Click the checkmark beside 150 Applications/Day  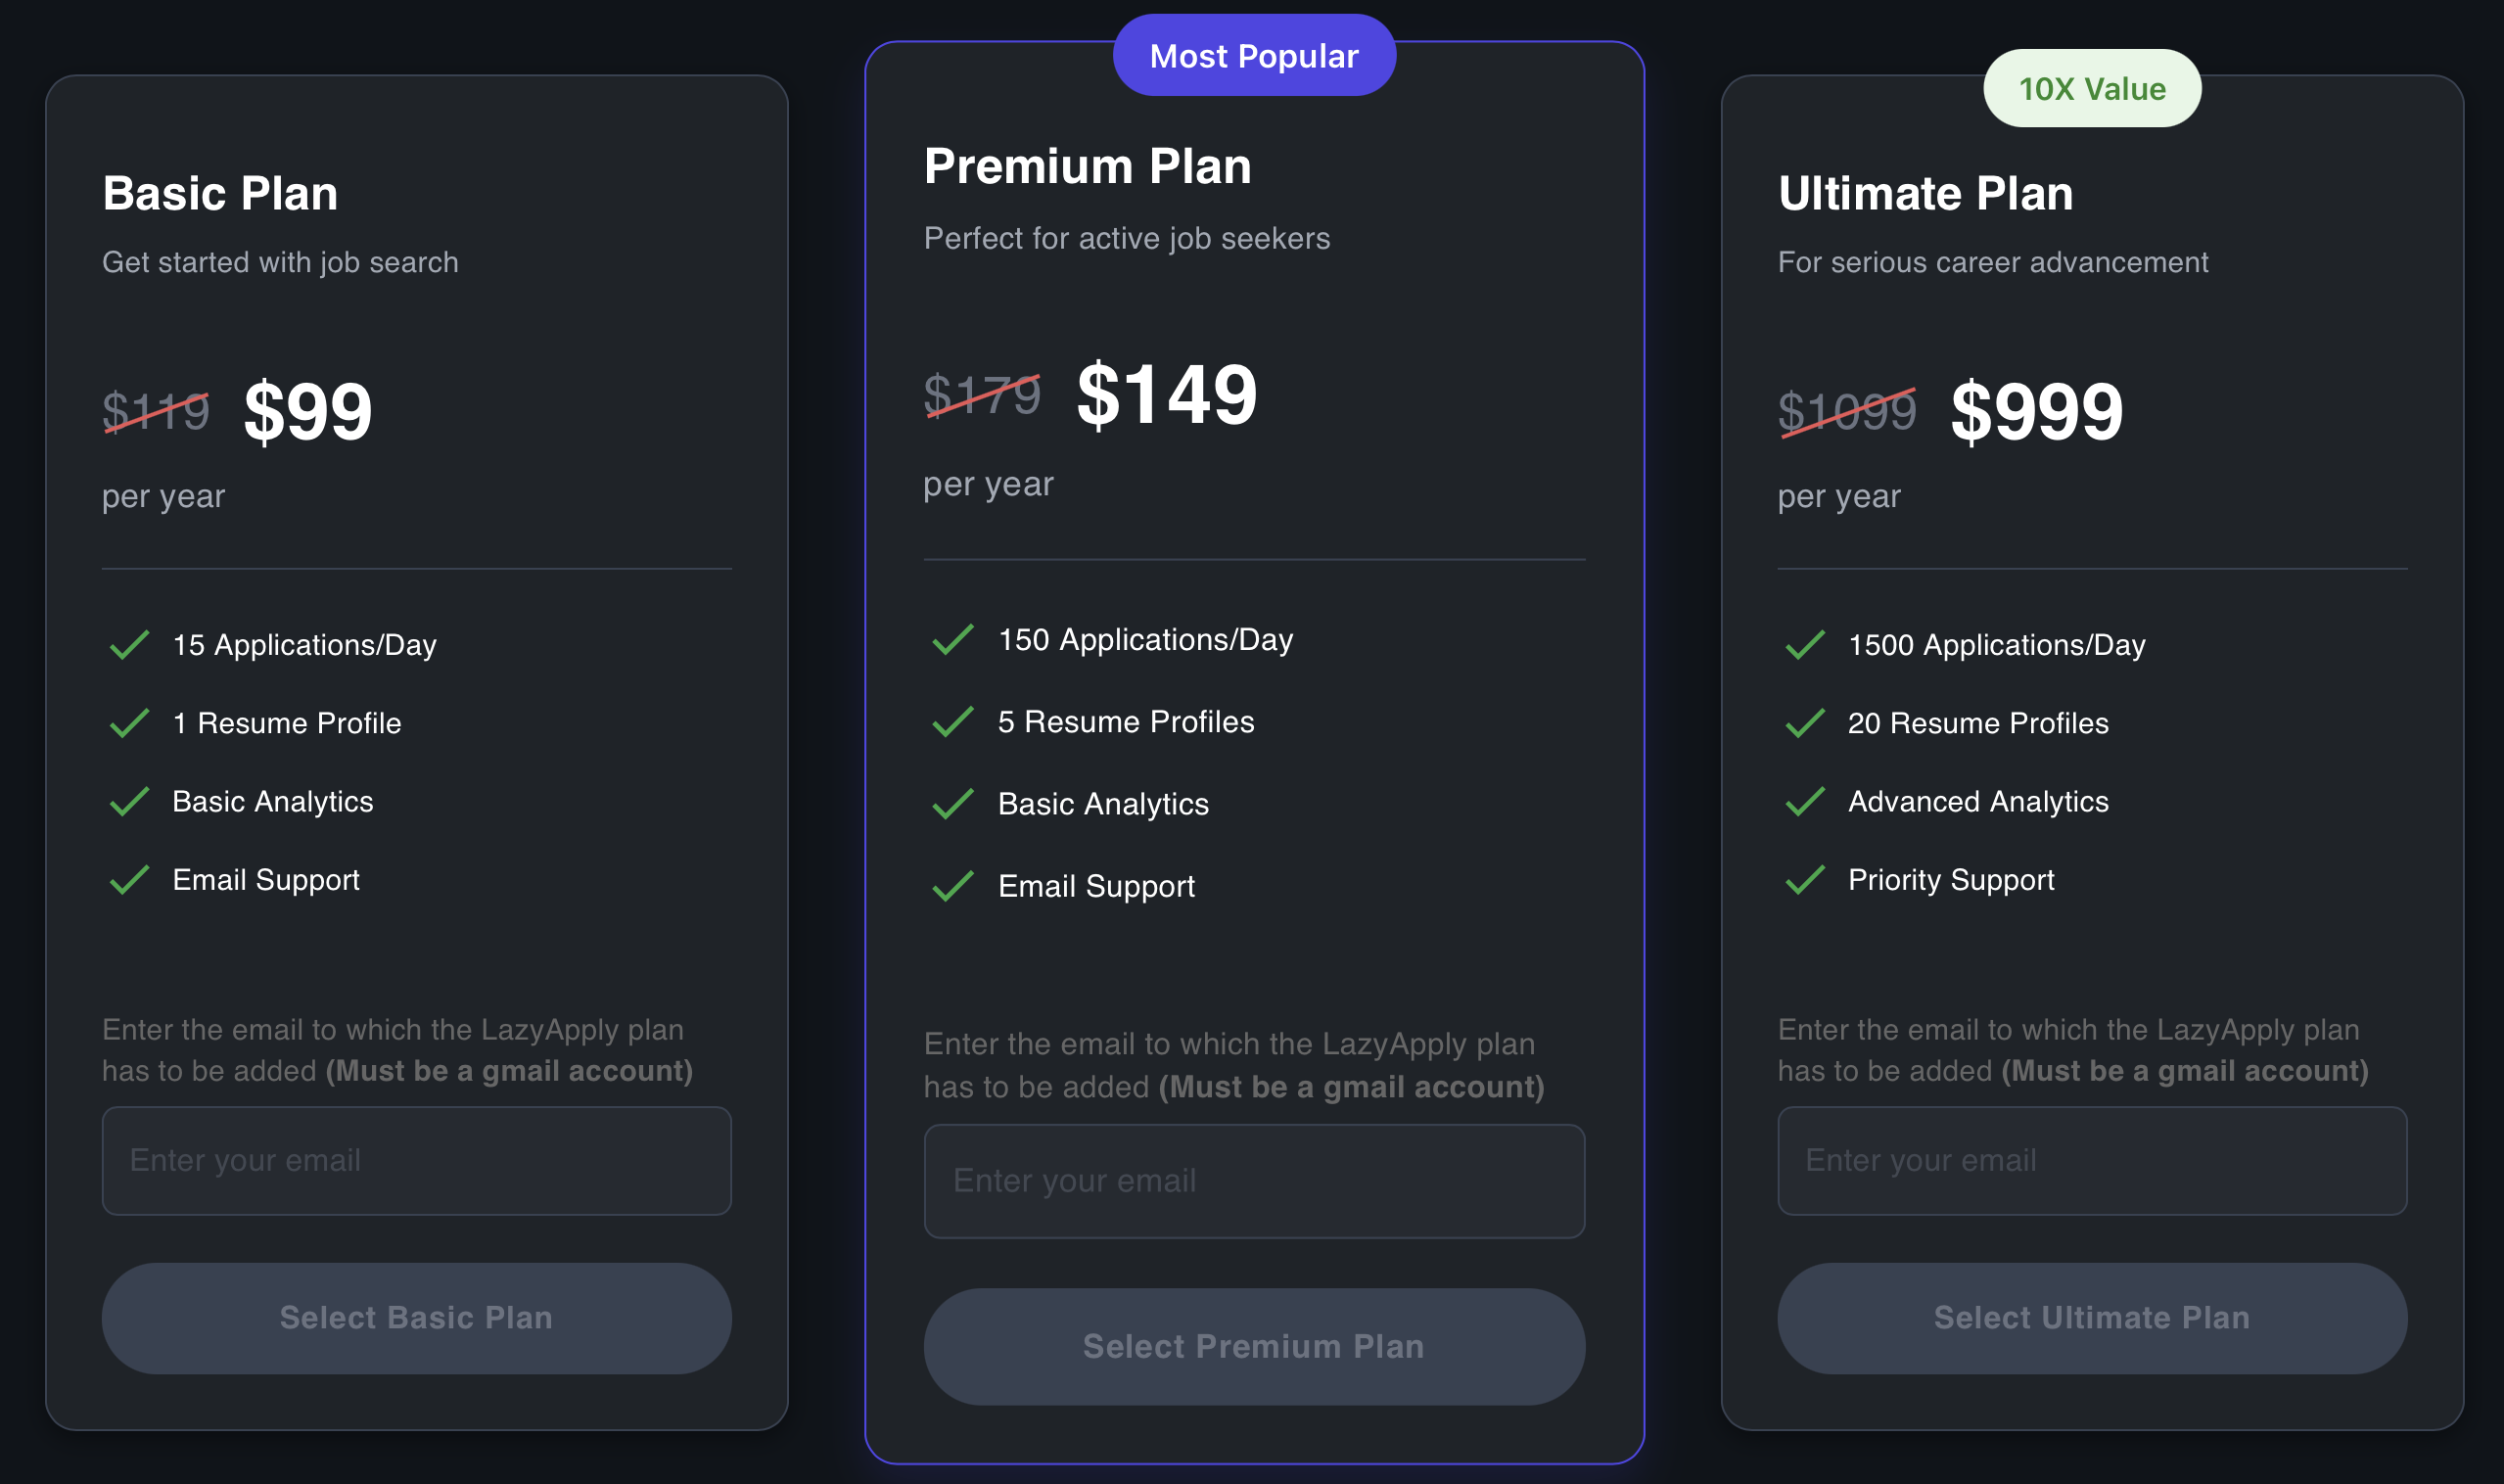[953, 640]
